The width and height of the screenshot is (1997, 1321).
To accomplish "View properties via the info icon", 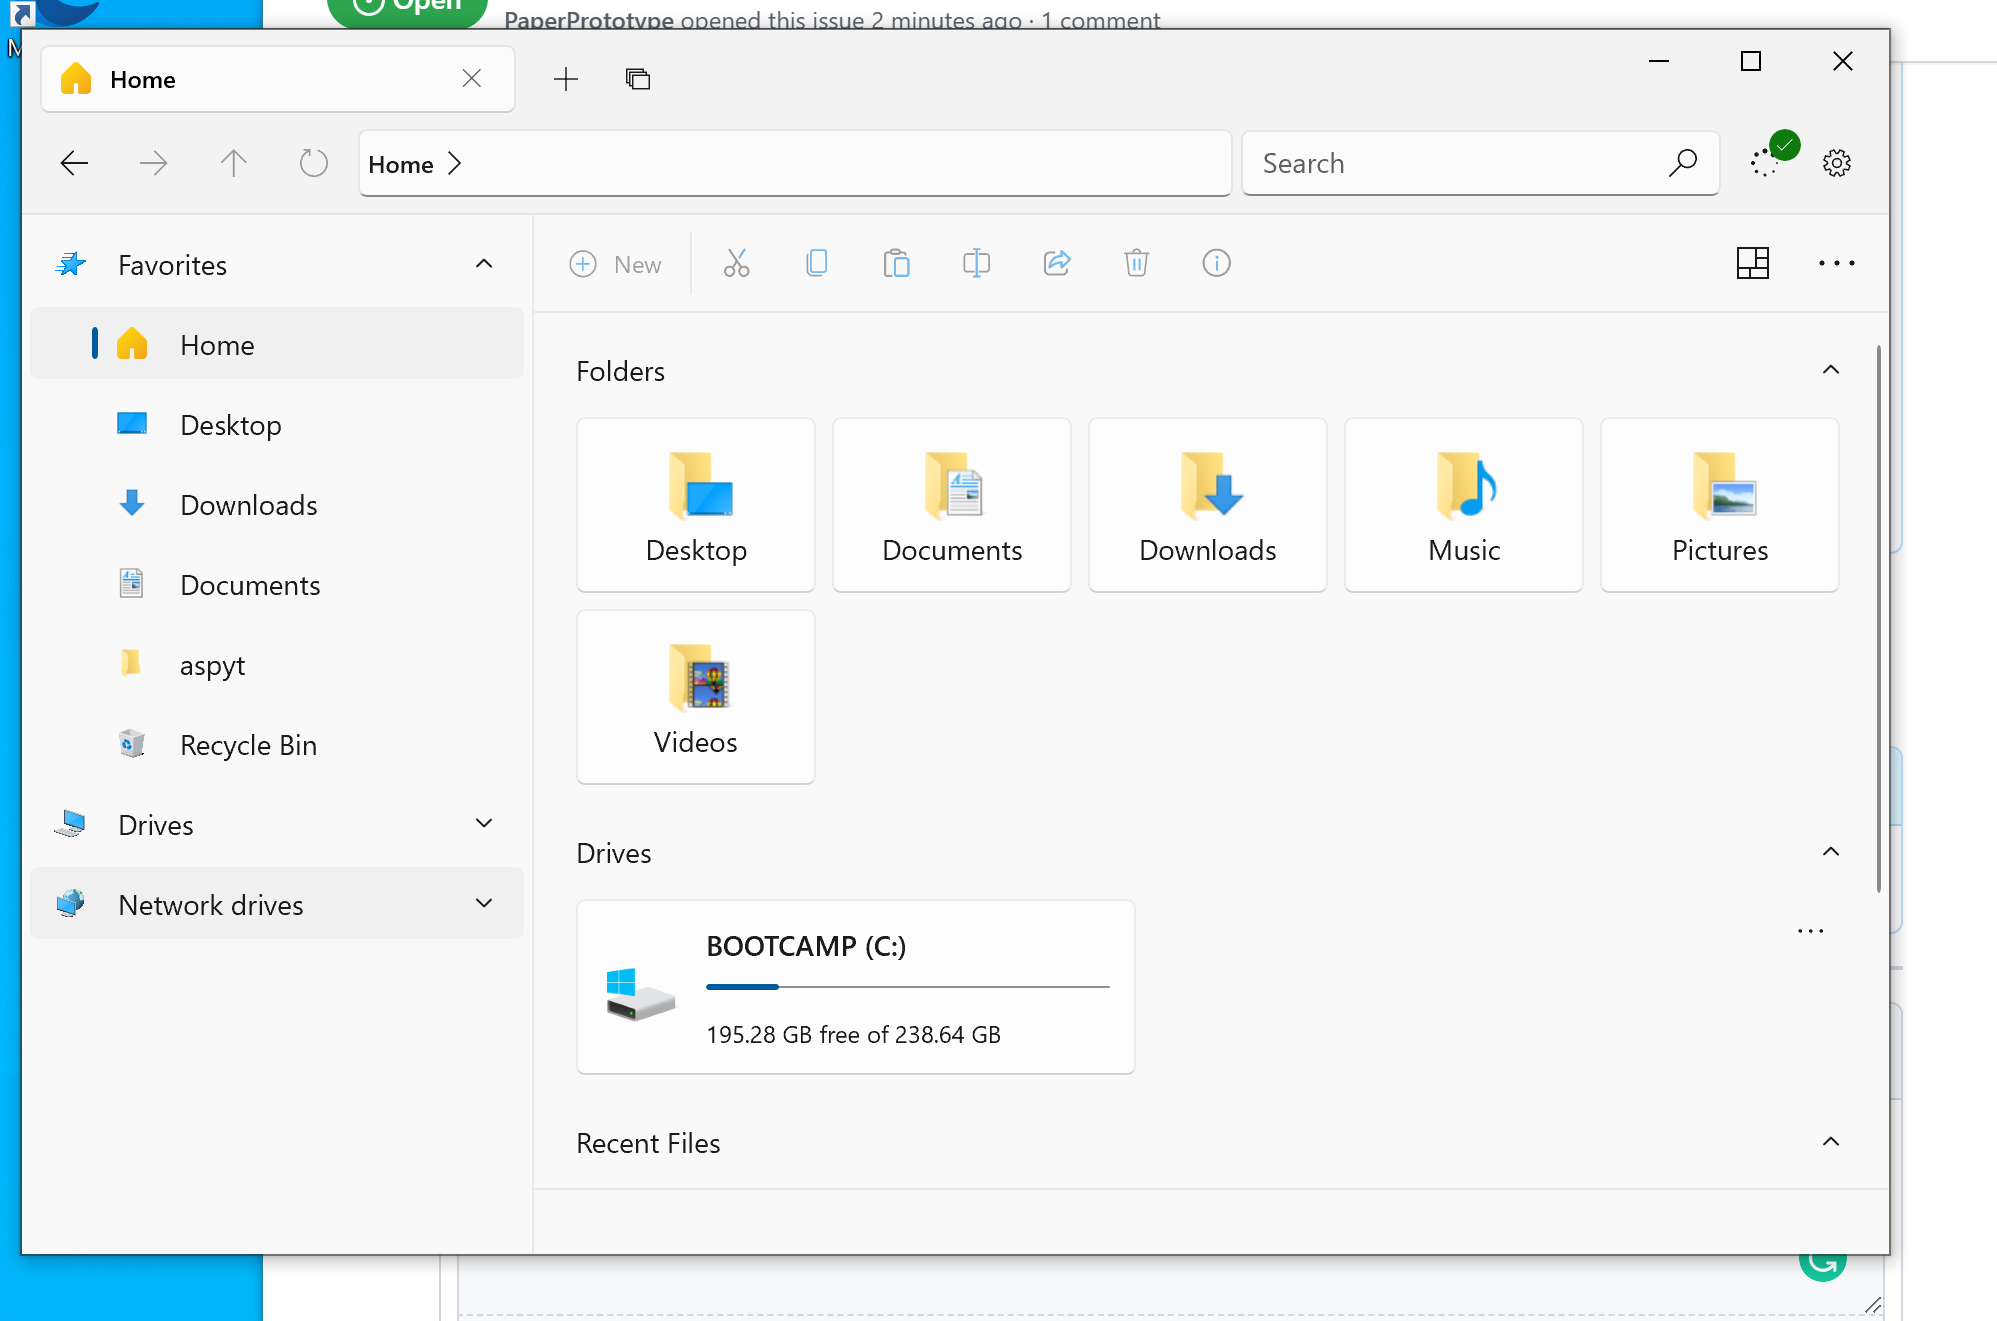I will tap(1216, 263).
